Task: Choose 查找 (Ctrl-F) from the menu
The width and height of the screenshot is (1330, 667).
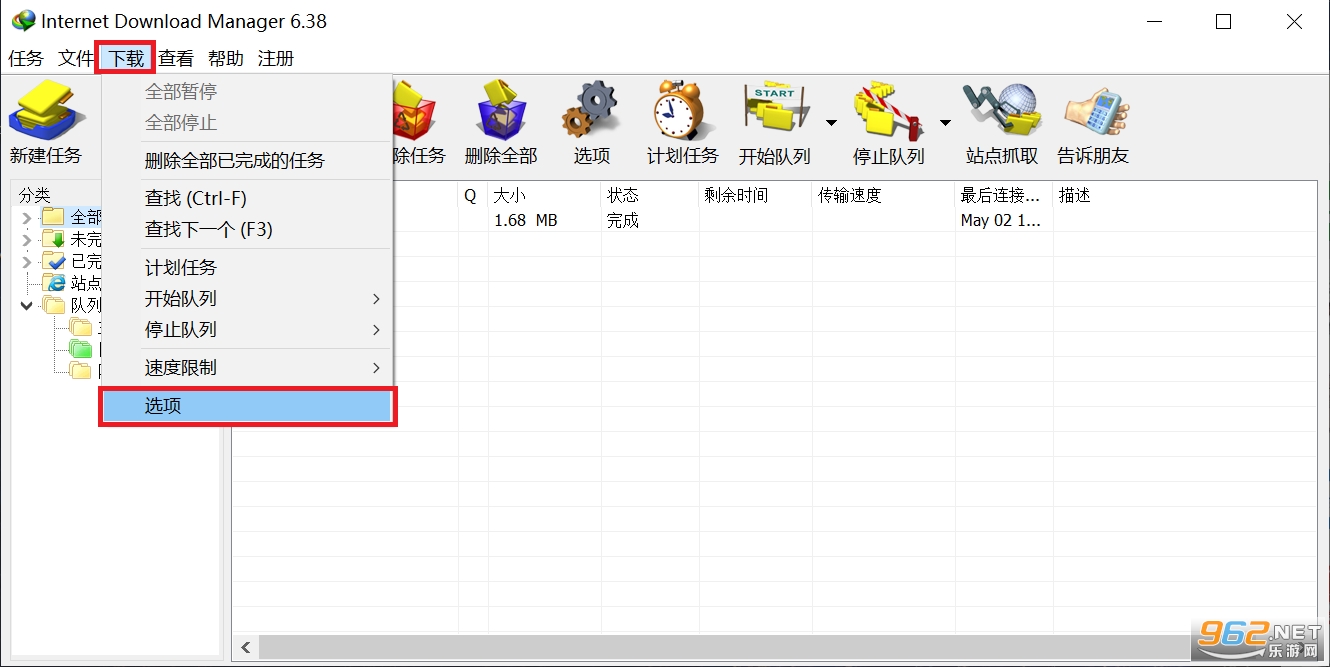Action: click(247, 199)
